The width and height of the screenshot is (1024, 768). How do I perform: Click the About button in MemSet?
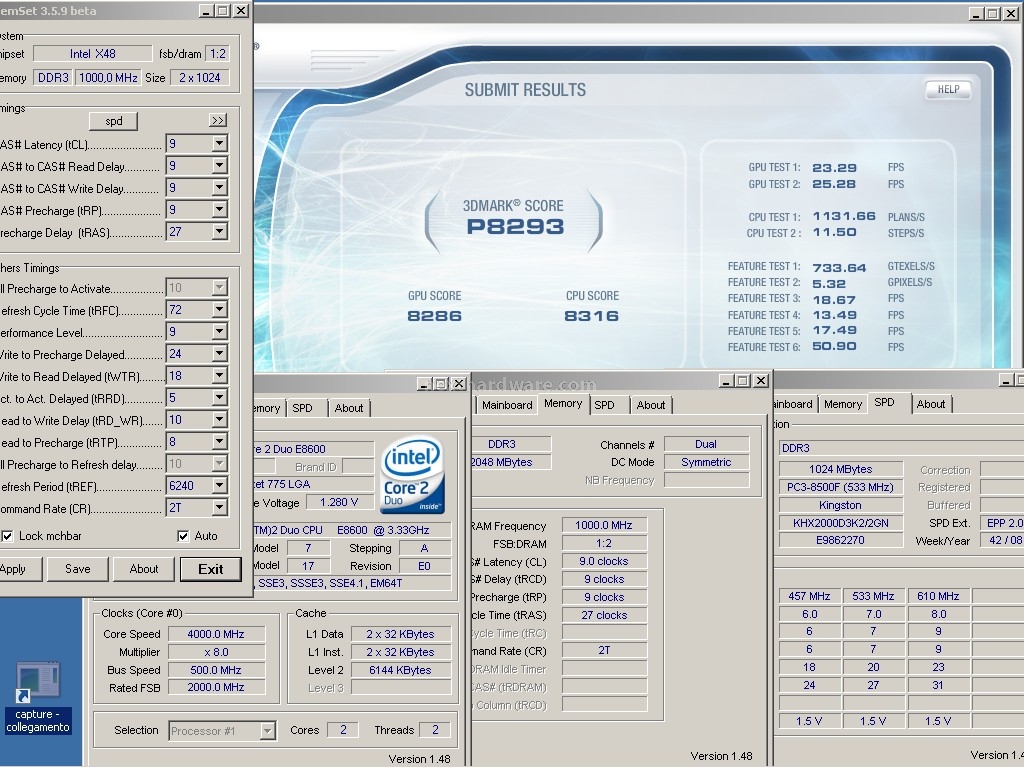[x=144, y=569]
